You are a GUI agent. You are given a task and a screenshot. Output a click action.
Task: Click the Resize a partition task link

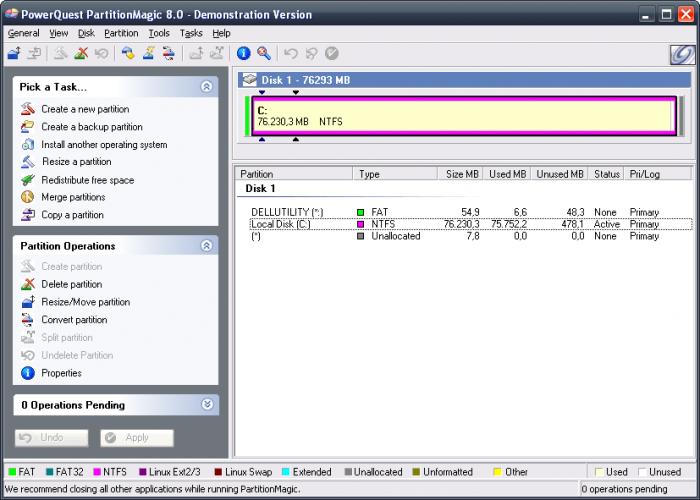[76, 162]
